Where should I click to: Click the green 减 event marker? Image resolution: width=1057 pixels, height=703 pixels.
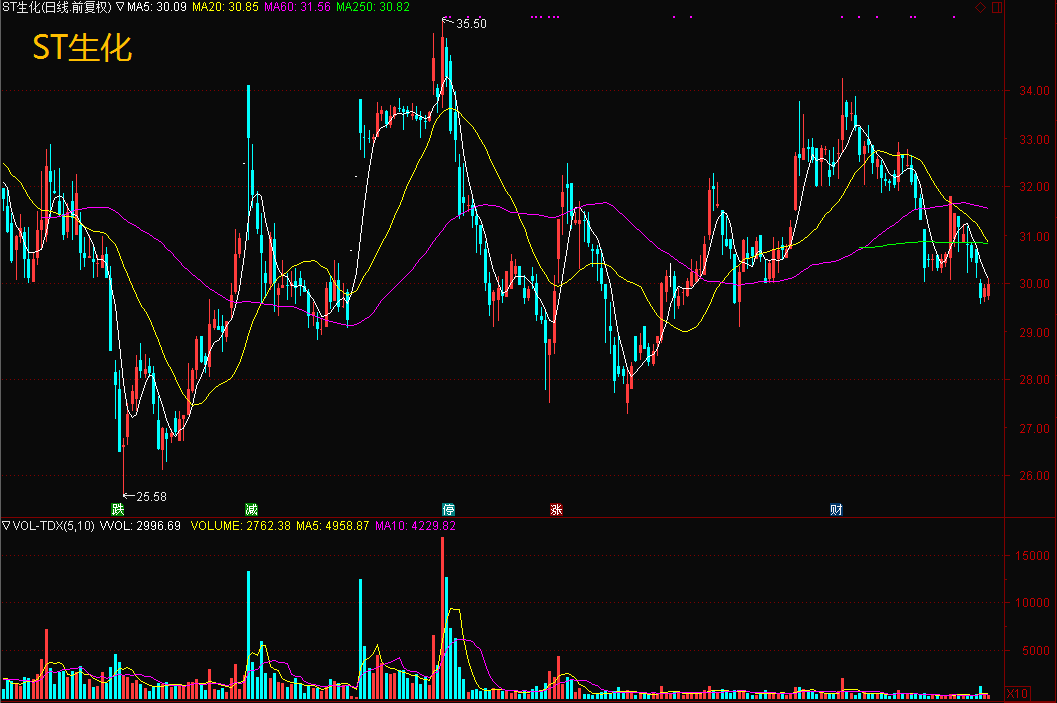pos(251,509)
